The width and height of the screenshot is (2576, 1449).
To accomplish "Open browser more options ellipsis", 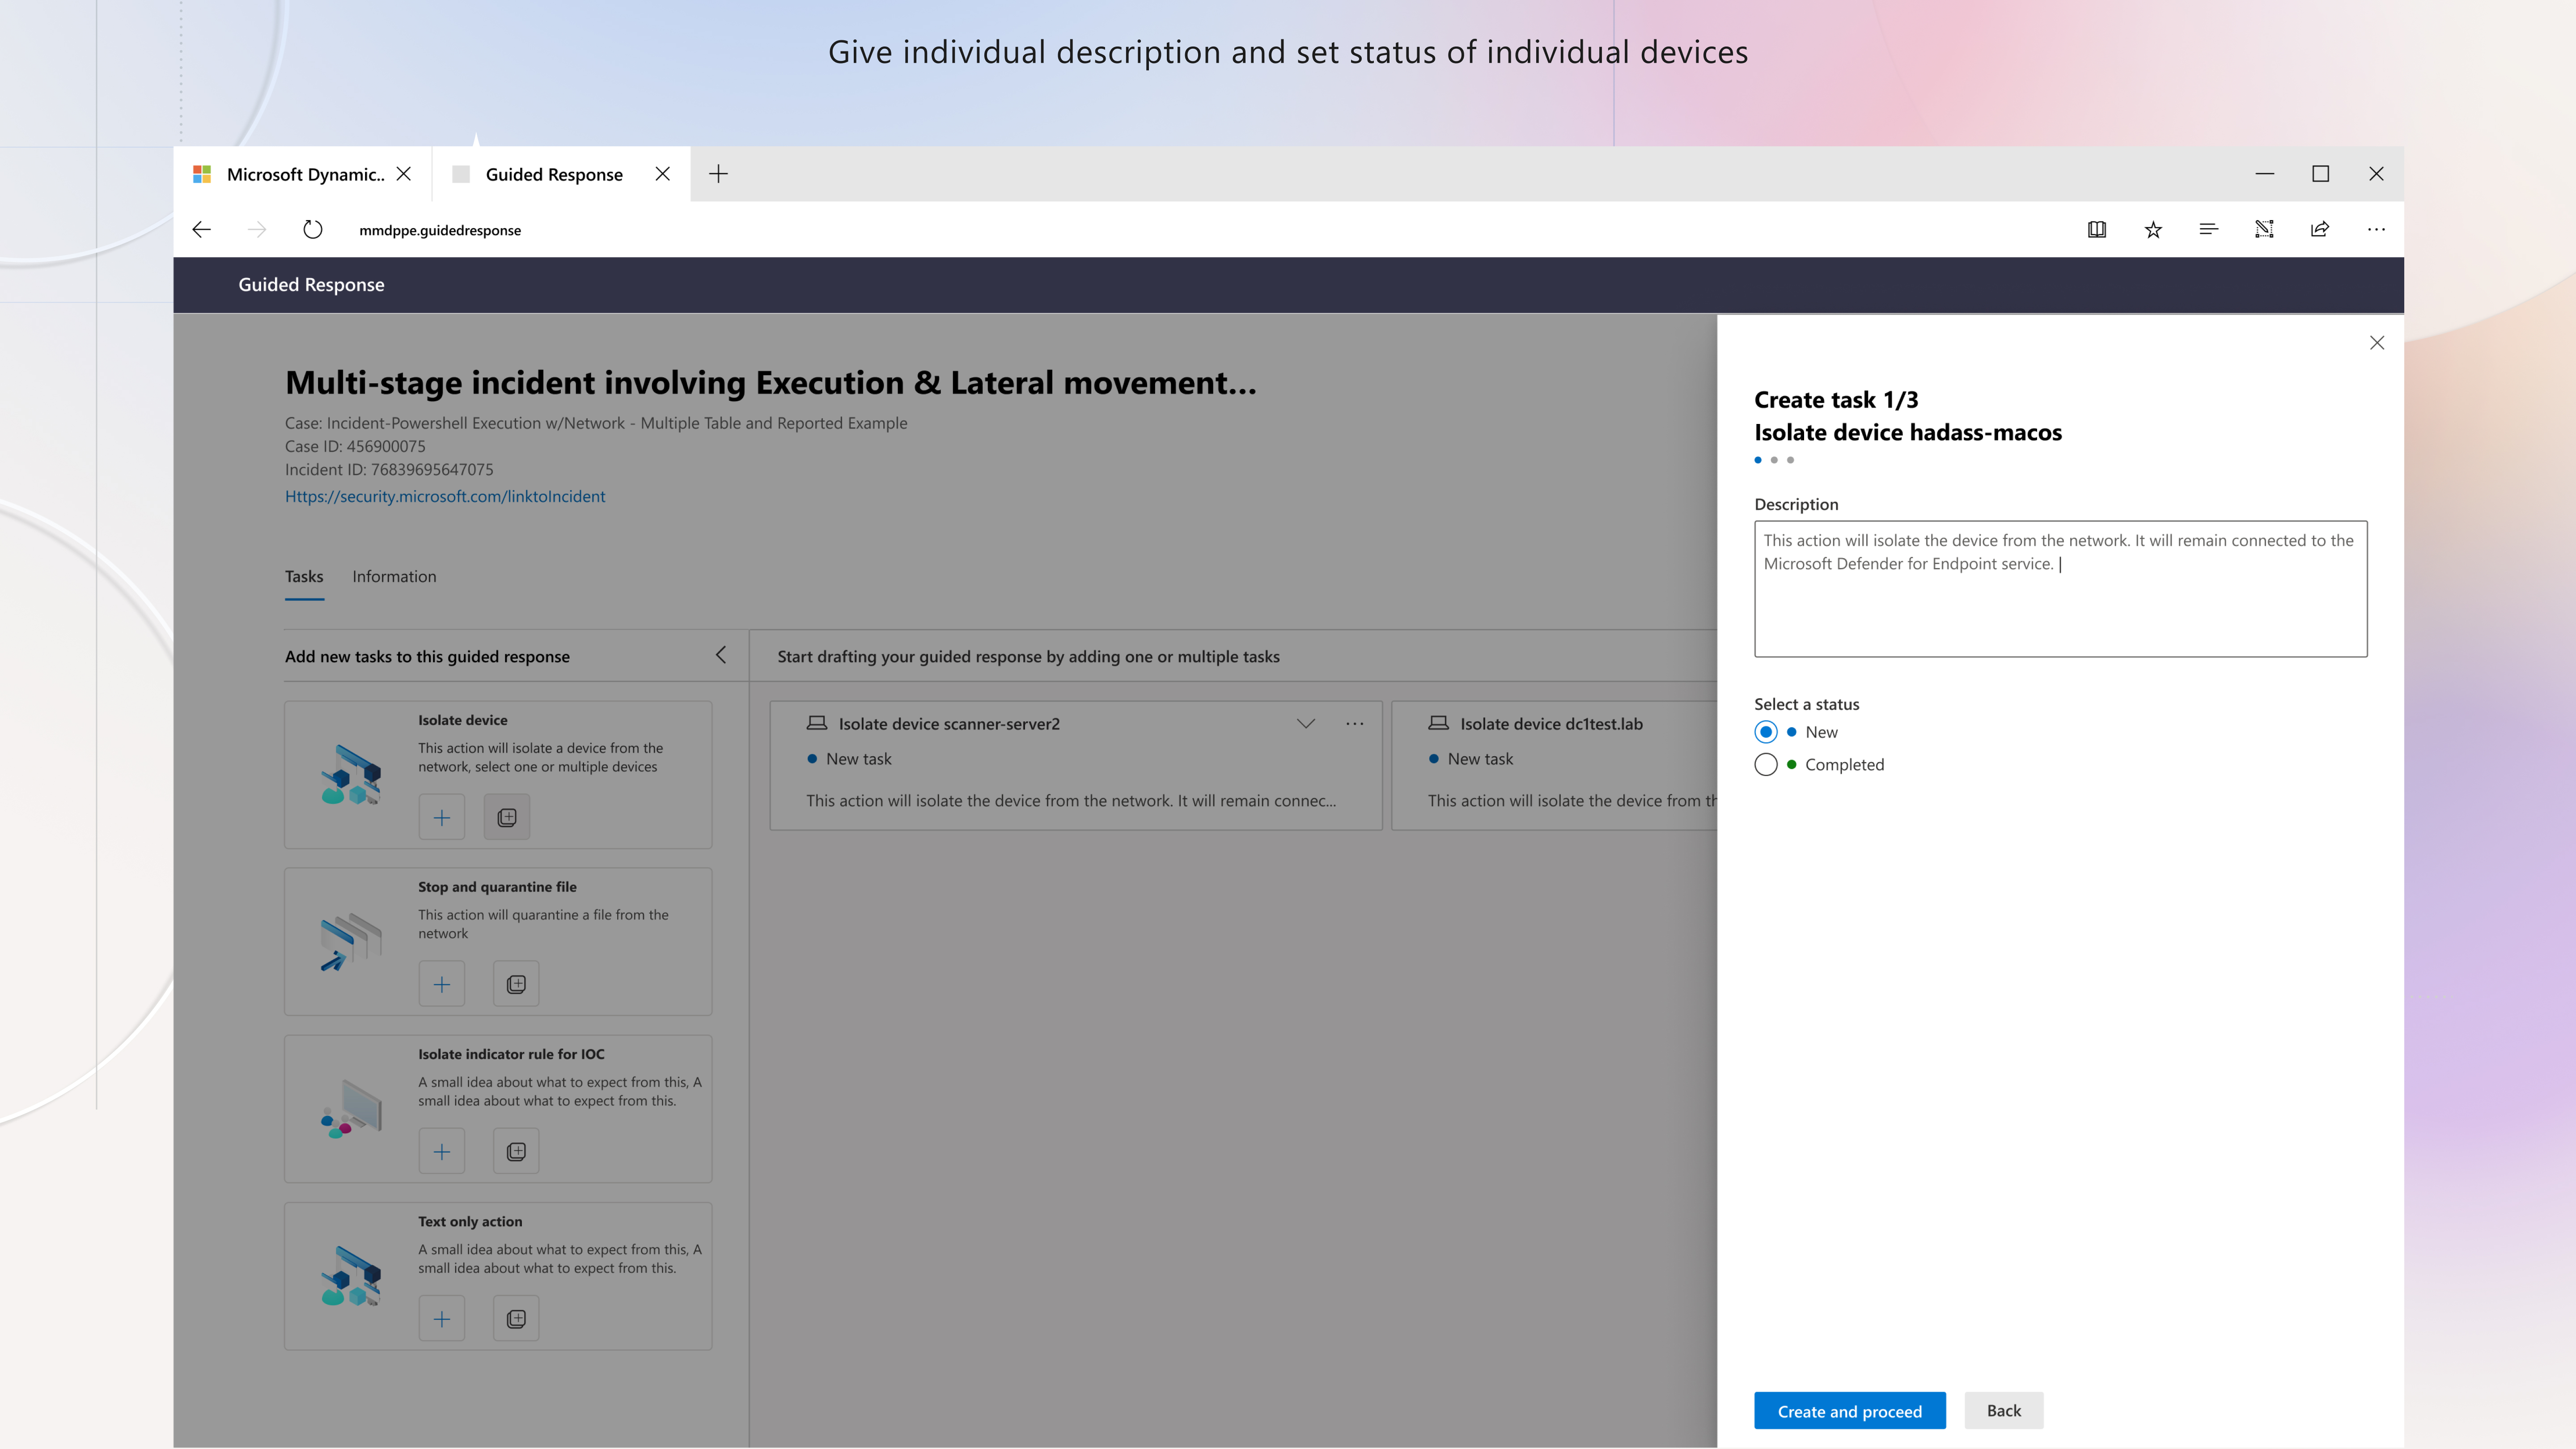I will tap(2376, 230).
